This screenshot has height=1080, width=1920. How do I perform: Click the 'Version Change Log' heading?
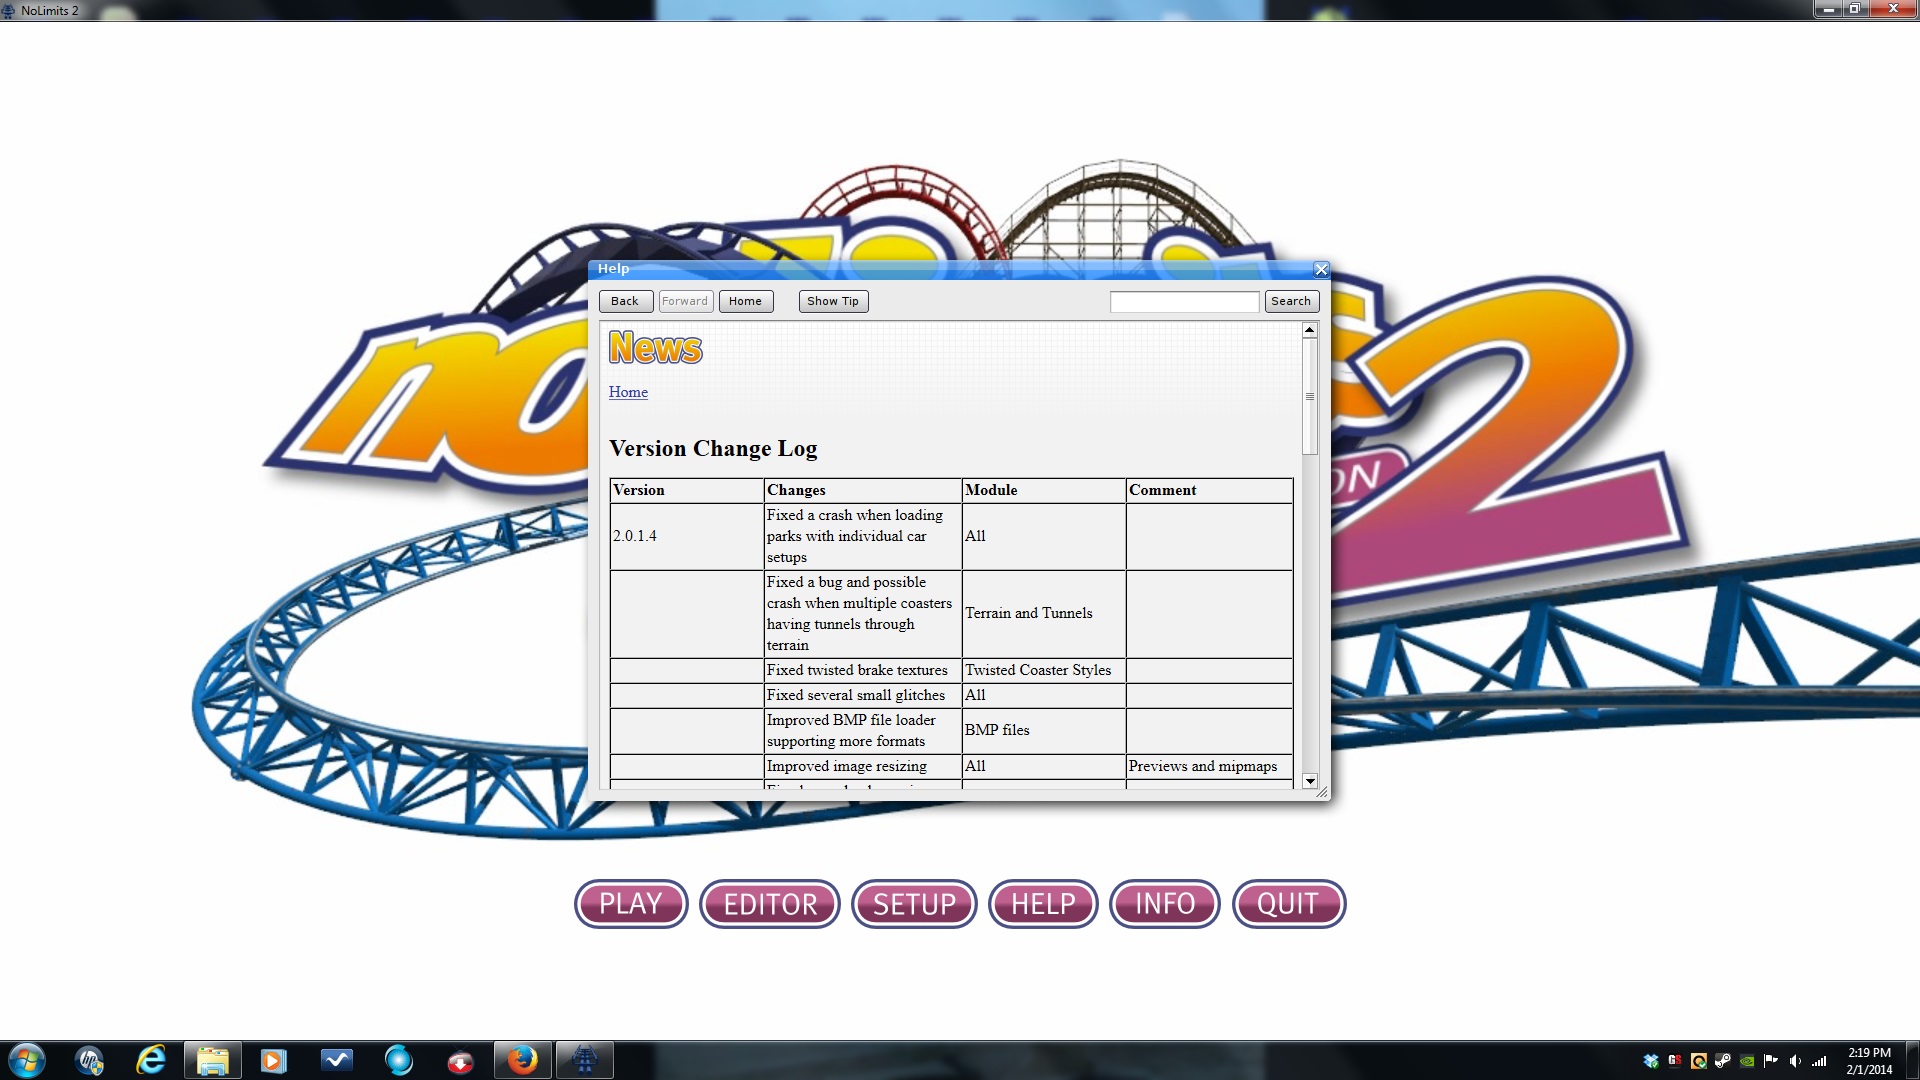(713, 448)
